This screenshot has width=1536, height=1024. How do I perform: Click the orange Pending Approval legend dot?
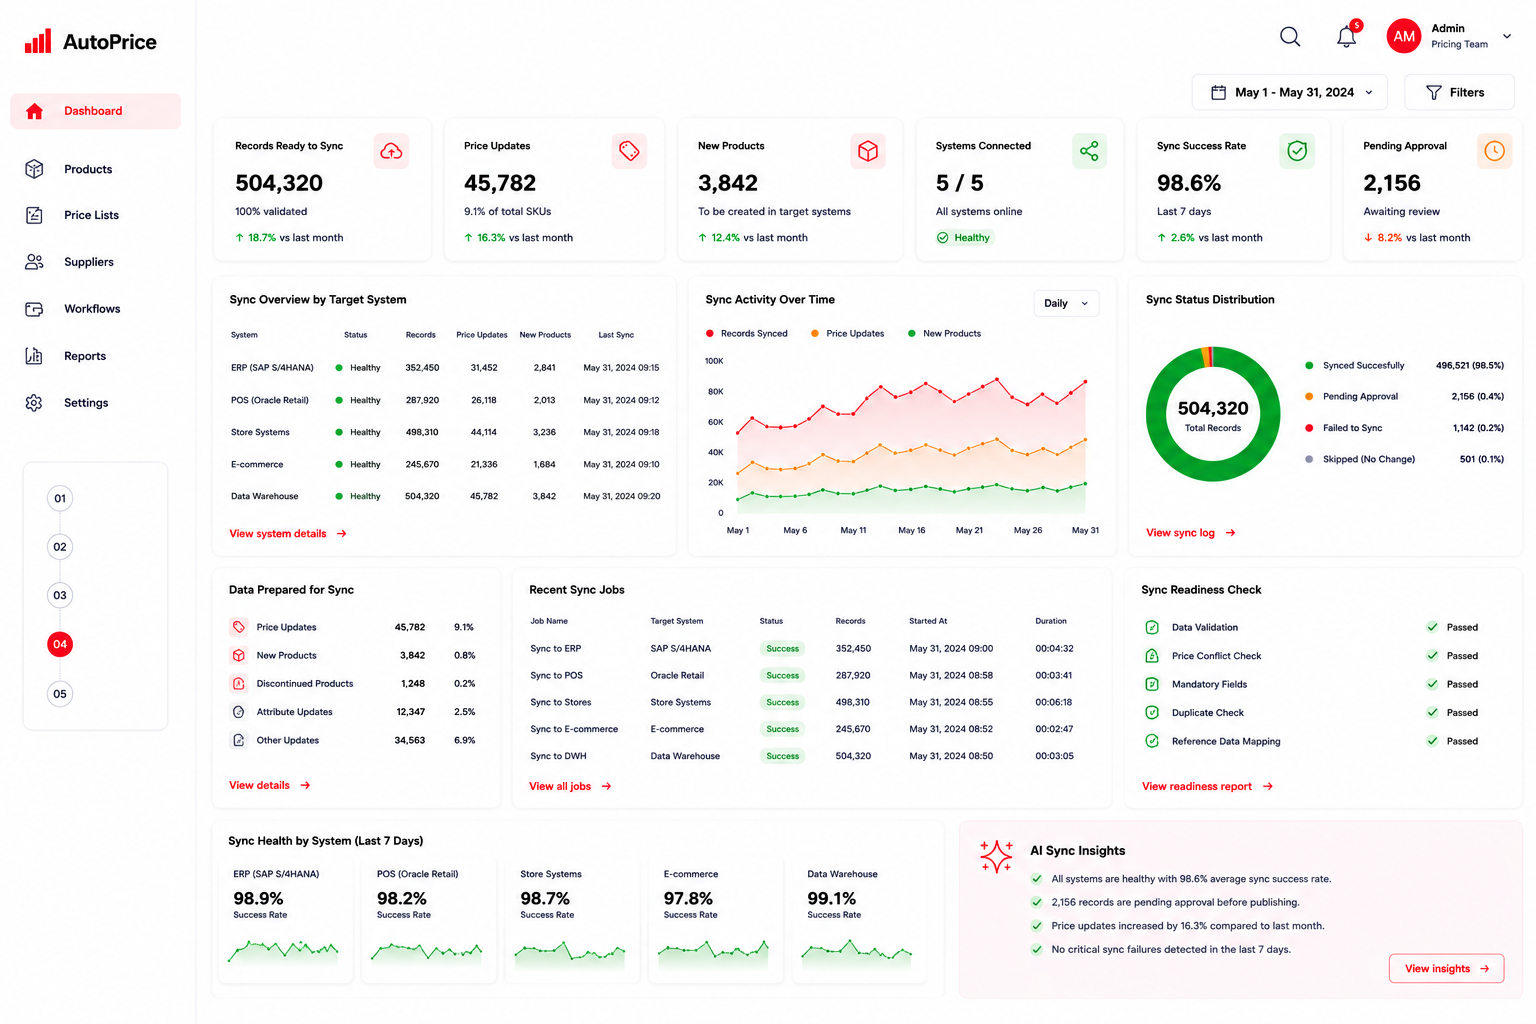coord(1309,397)
